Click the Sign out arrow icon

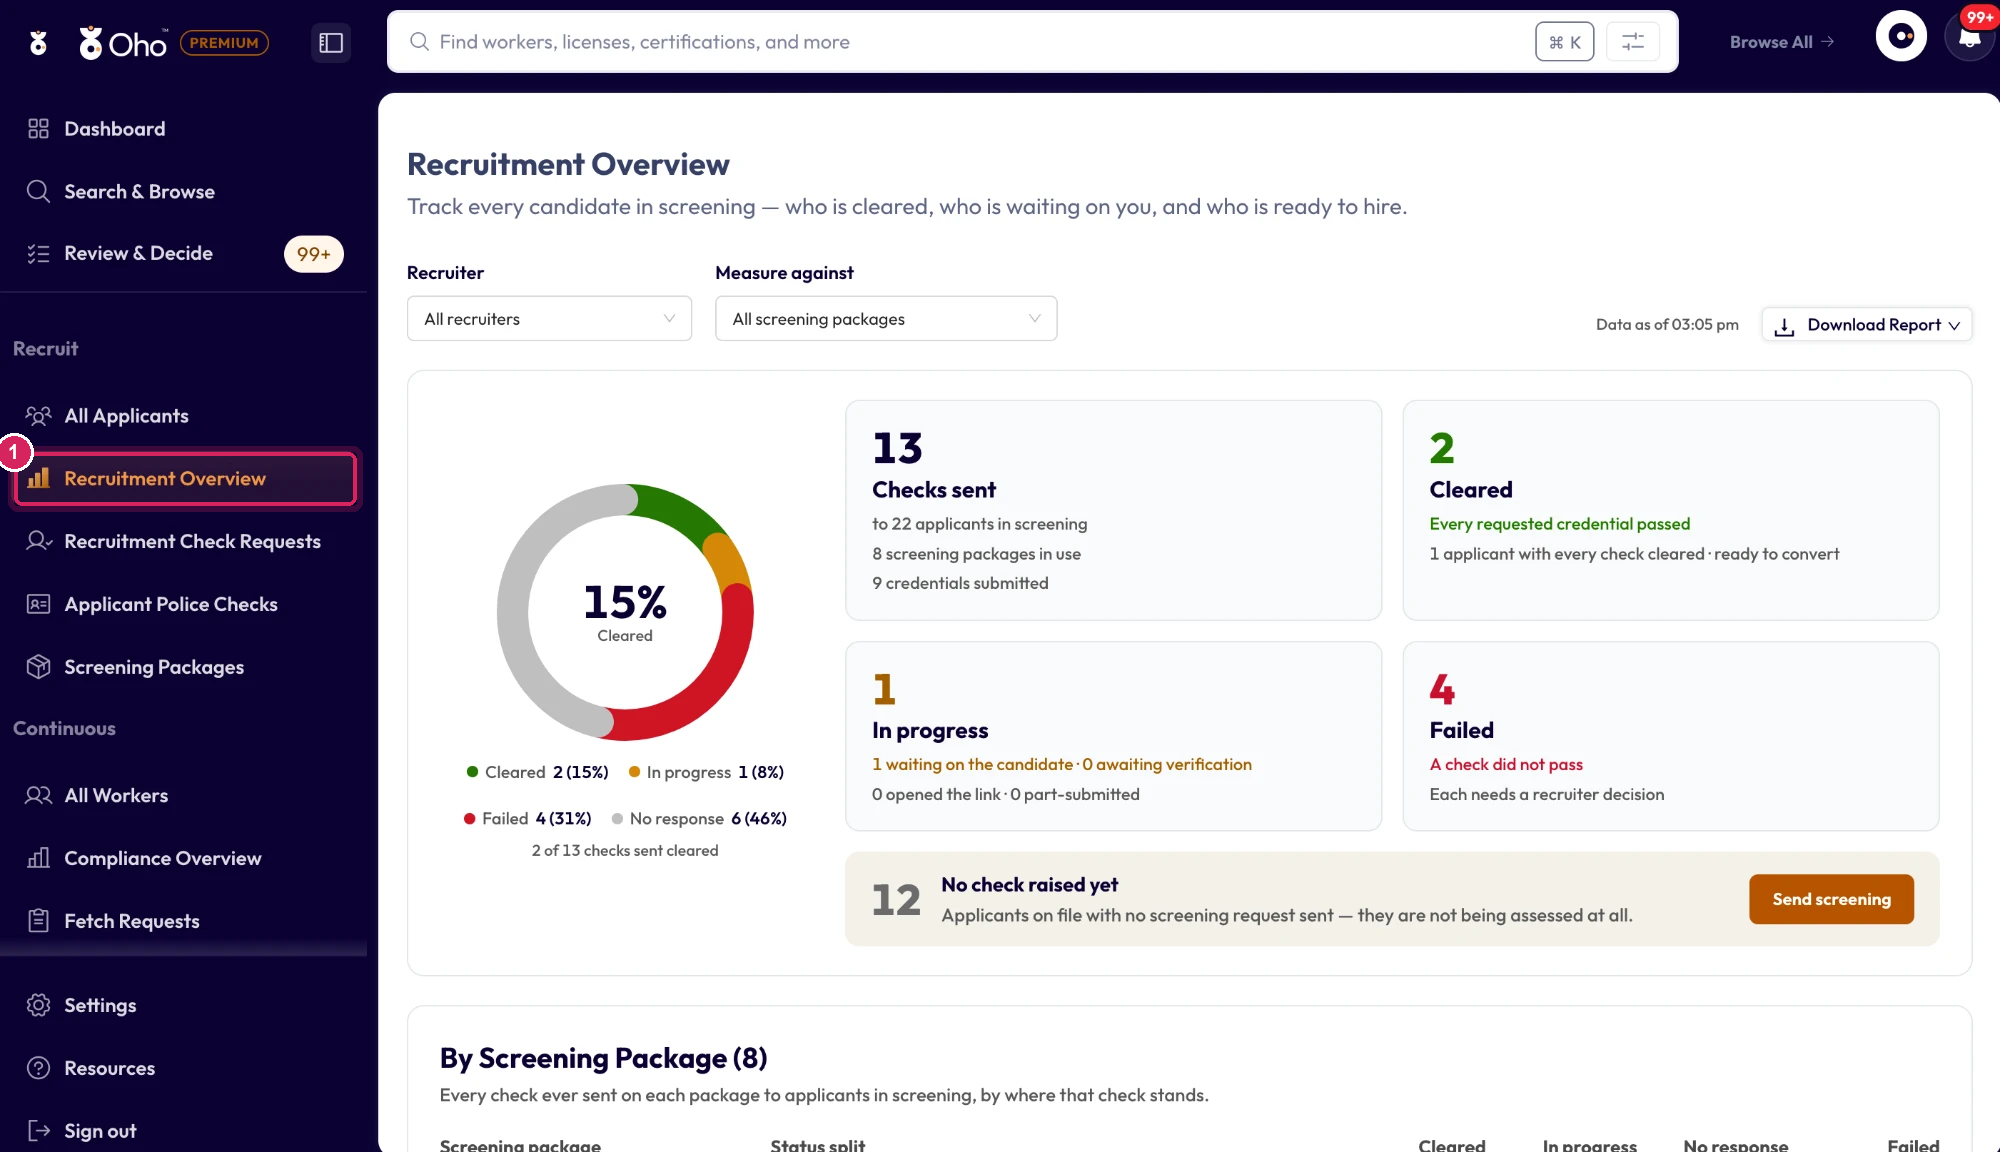click(38, 1131)
